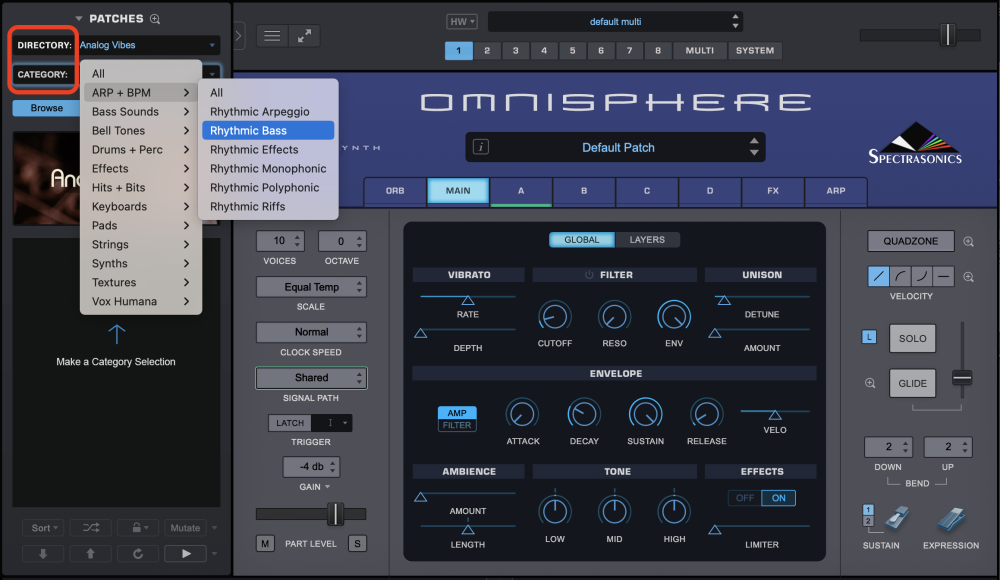Open the MULTI page
This screenshot has width=1000, height=580.
tap(700, 50)
